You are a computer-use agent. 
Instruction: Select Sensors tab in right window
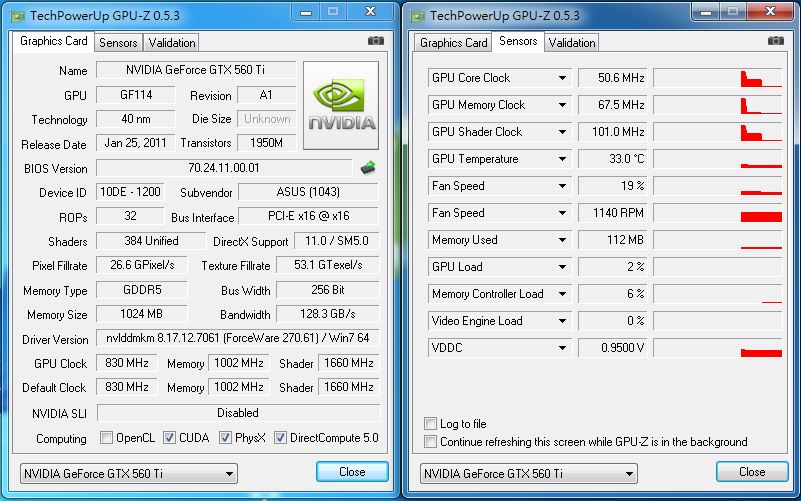518,41
